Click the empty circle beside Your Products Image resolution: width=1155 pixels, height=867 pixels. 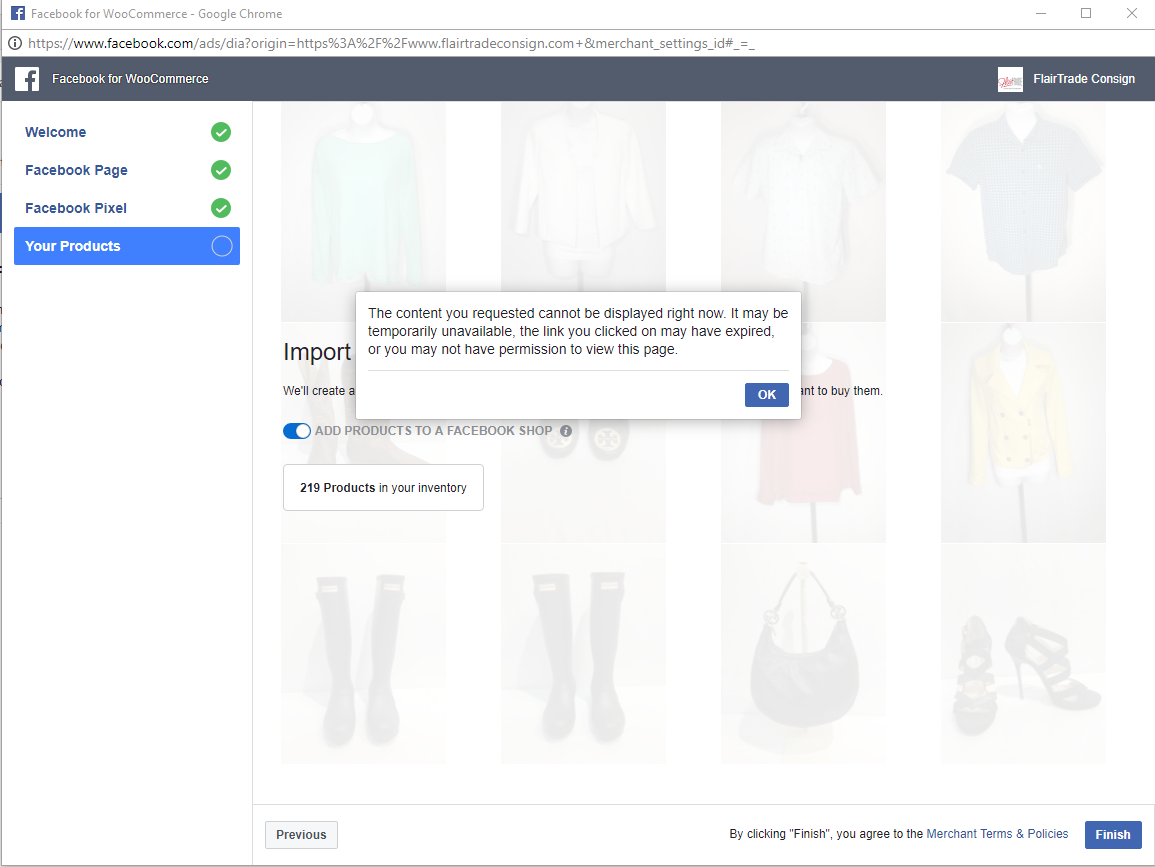click(x=222, y=246)
